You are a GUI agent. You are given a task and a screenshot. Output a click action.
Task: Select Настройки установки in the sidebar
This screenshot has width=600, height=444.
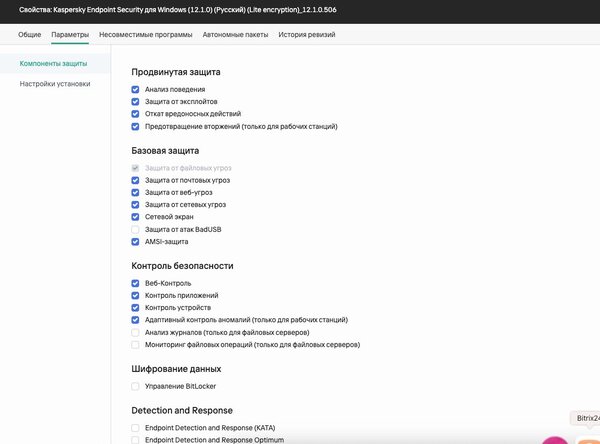click(55, 84)
